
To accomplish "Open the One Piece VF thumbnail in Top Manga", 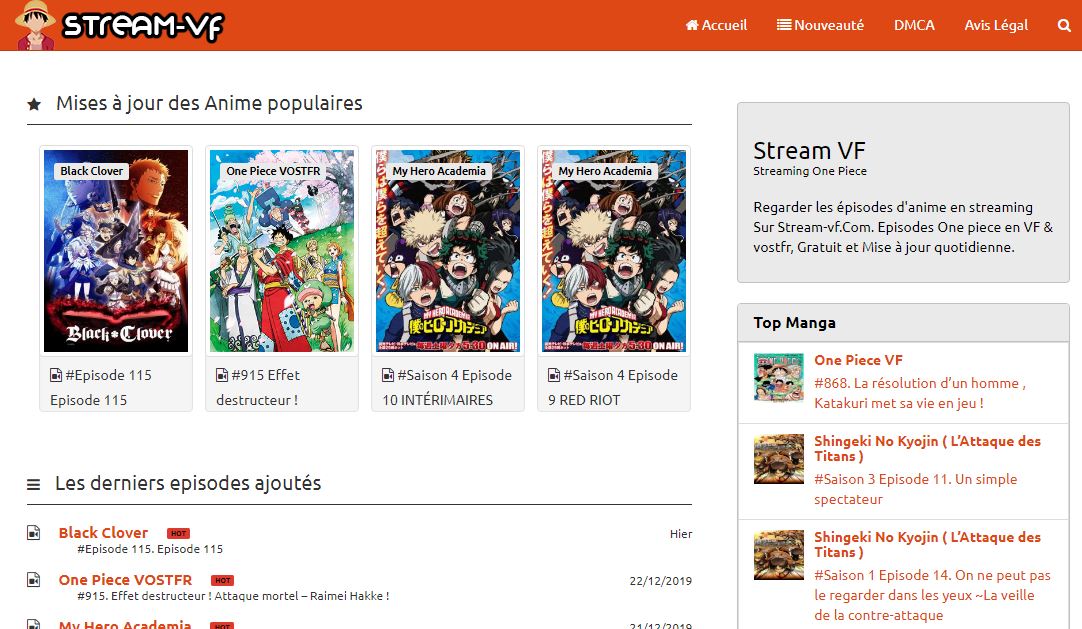I will (778, 377).
